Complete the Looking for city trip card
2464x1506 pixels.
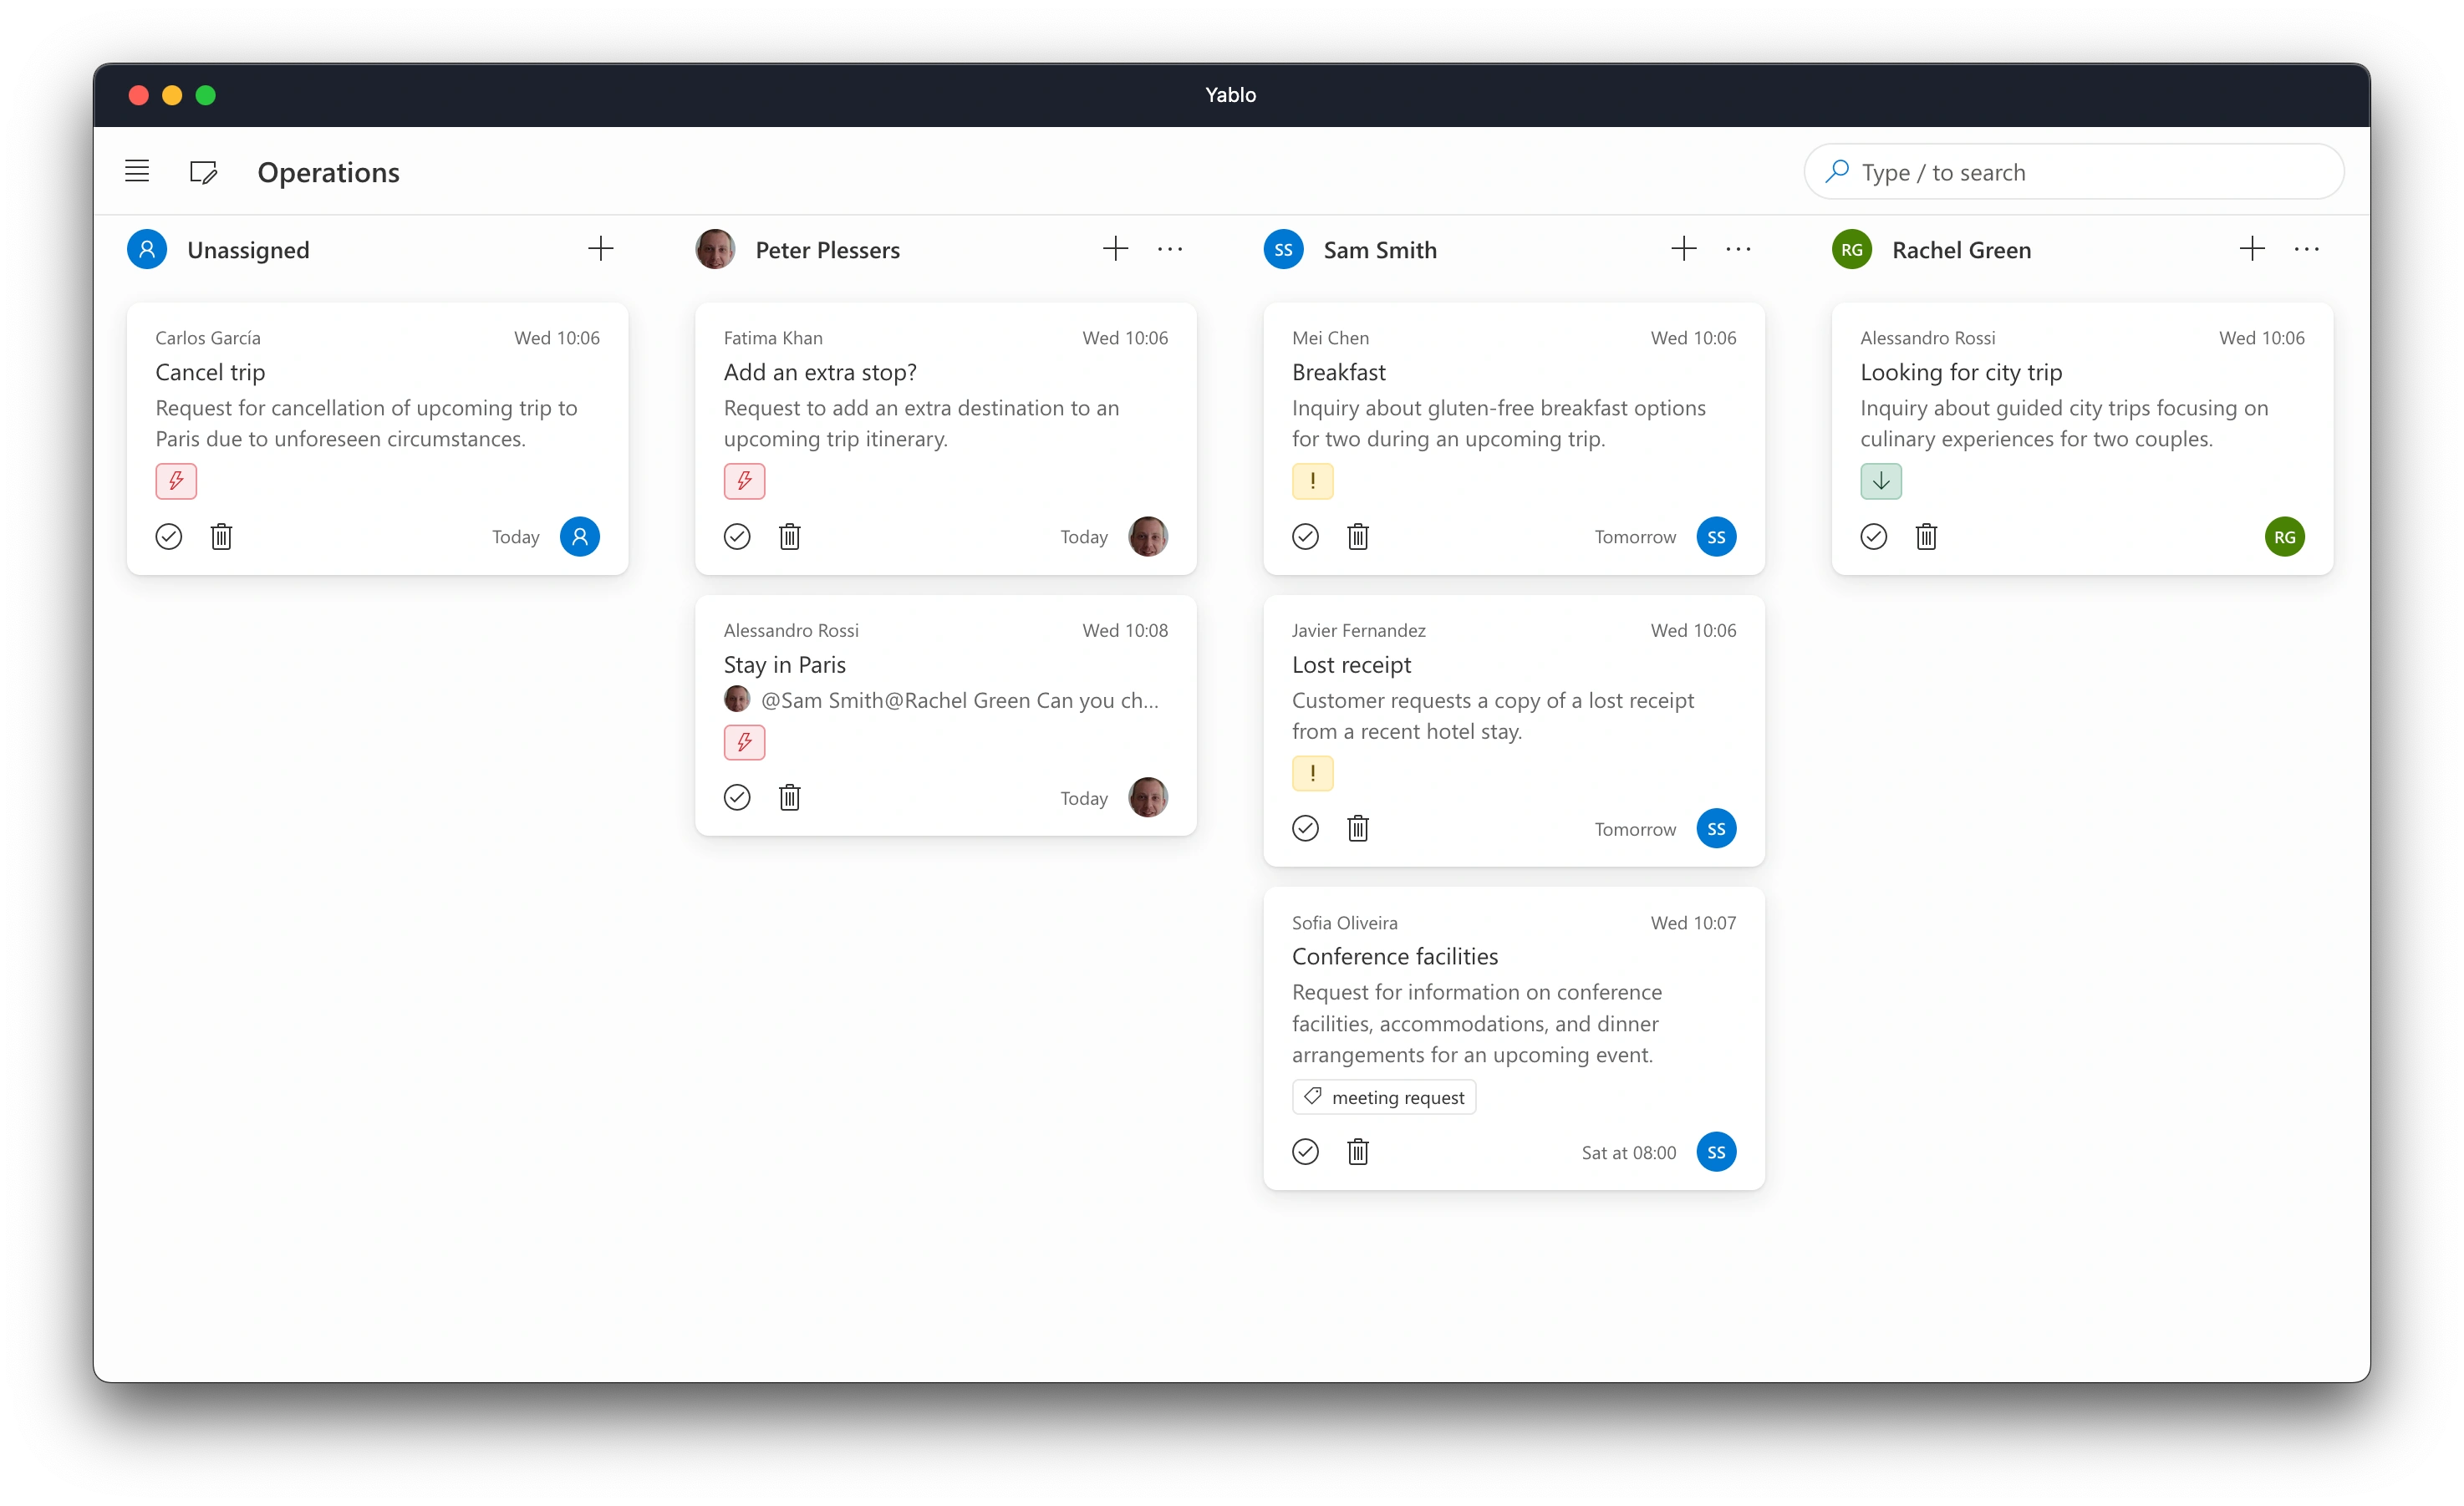pos(1873,537)
